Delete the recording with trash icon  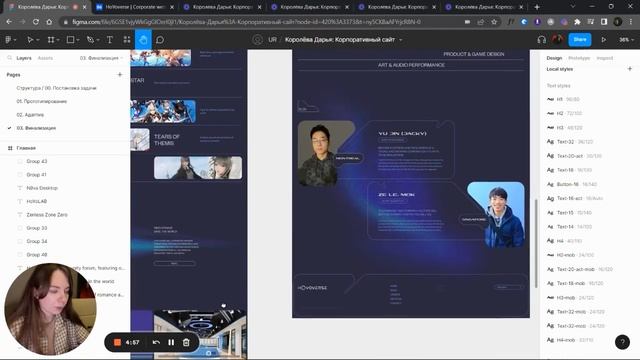click(x=186, y=342)
